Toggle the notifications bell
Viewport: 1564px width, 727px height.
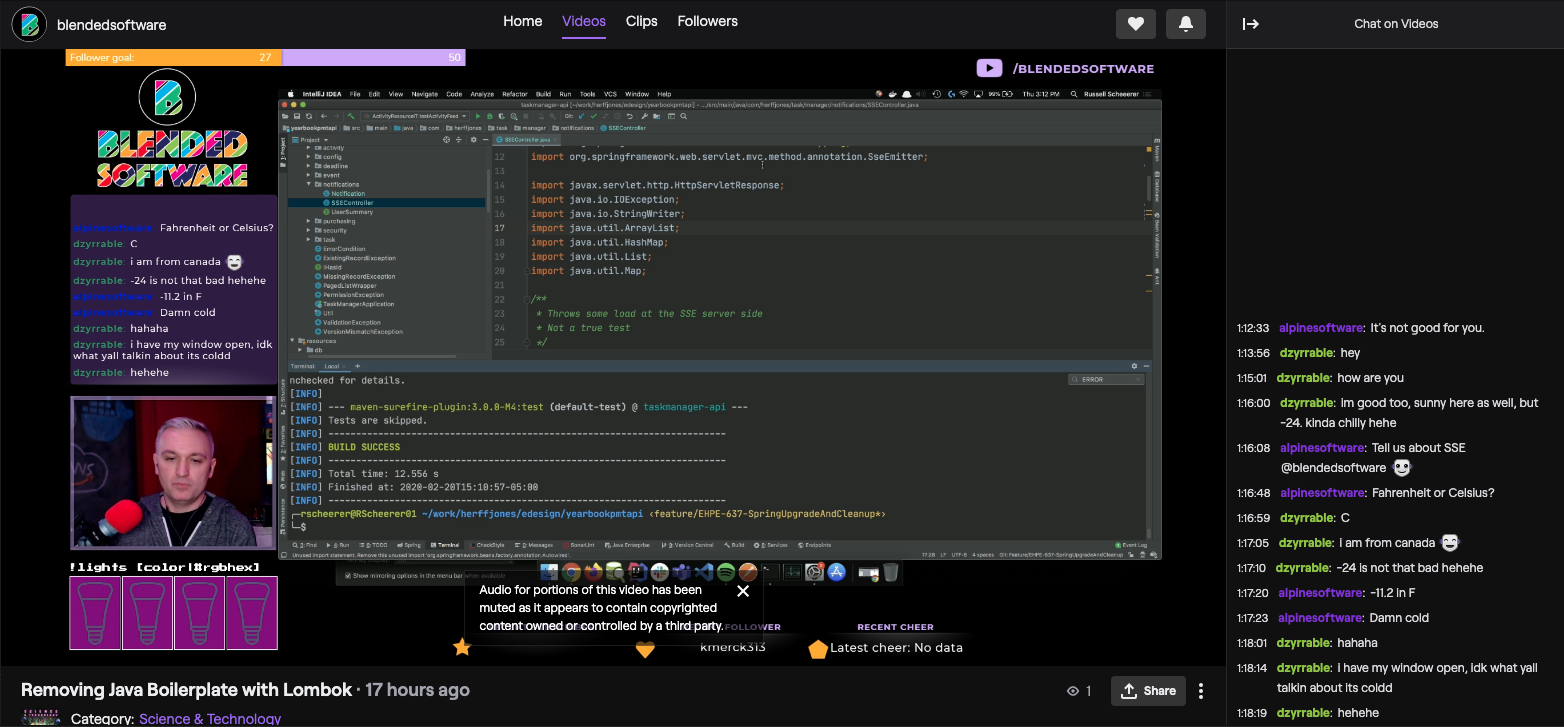click(x=1185, y=24)
